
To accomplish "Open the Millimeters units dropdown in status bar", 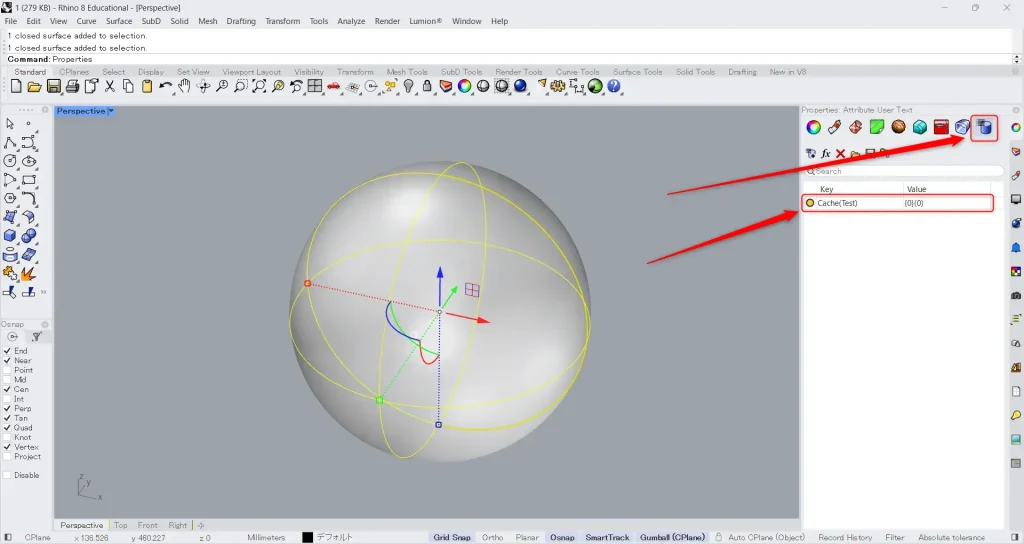I will 266,537.
